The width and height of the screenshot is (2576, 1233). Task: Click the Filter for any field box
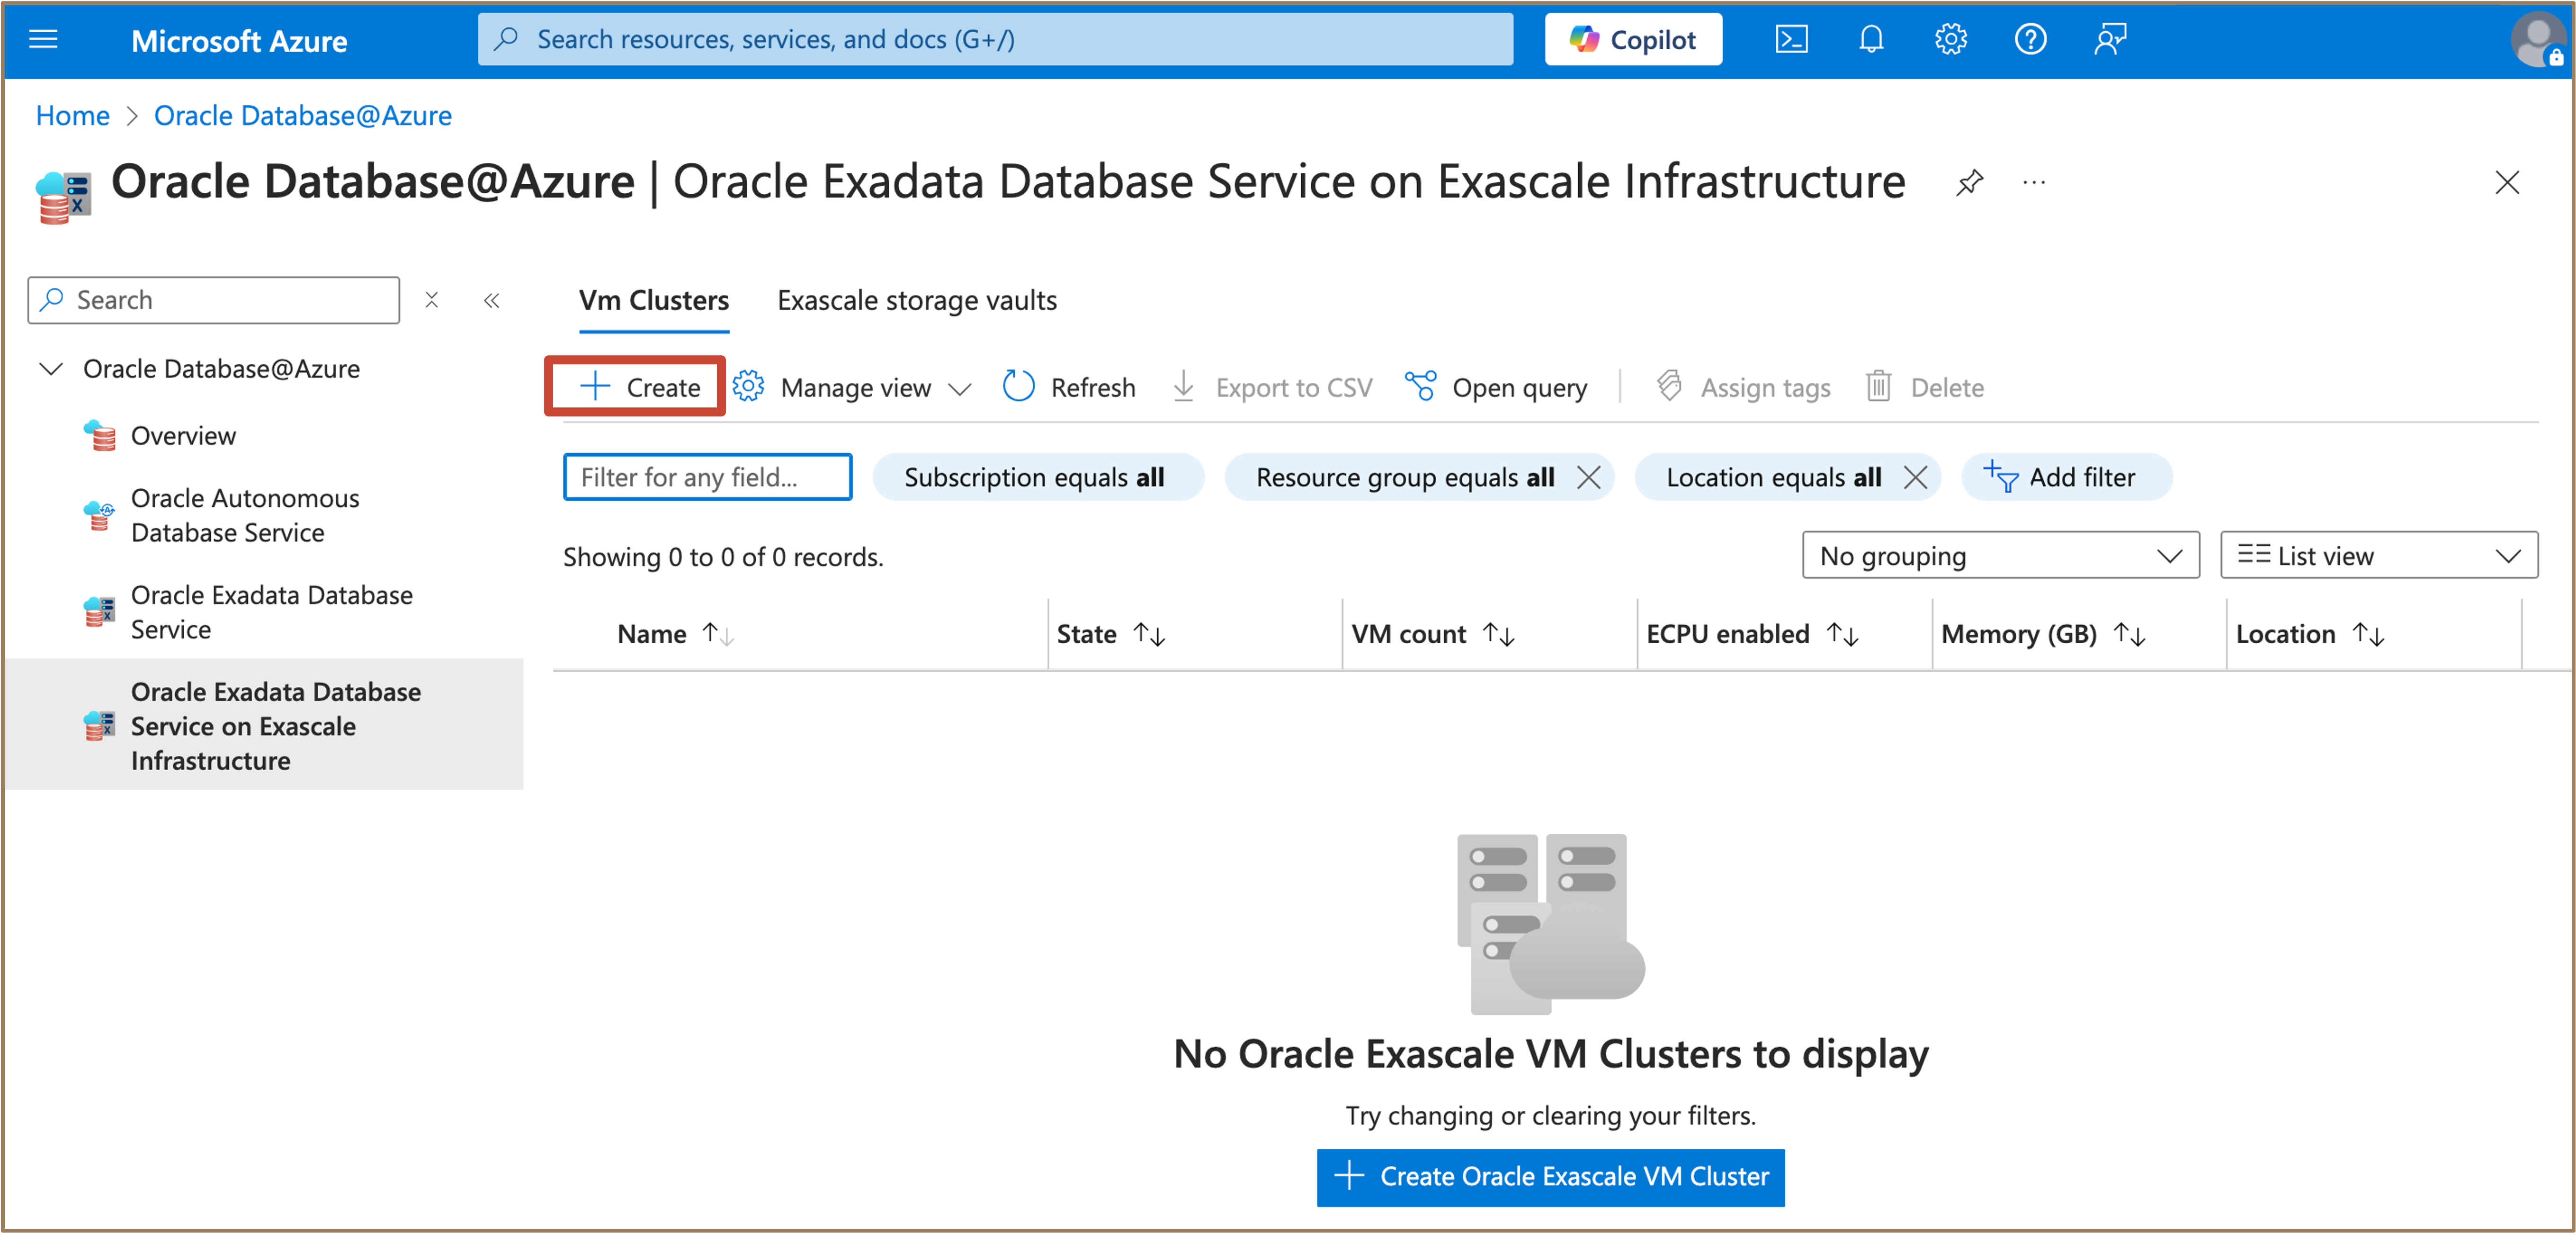707,477
